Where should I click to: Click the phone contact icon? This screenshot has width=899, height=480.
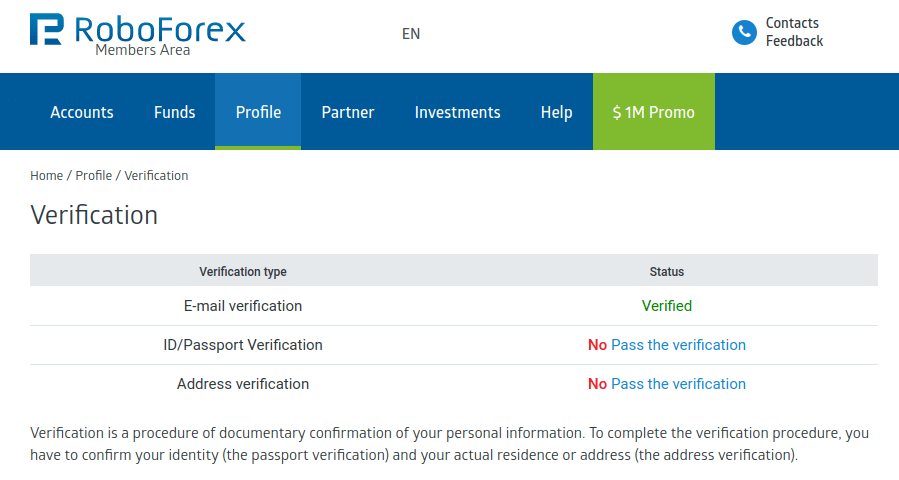tap(744, 32)
